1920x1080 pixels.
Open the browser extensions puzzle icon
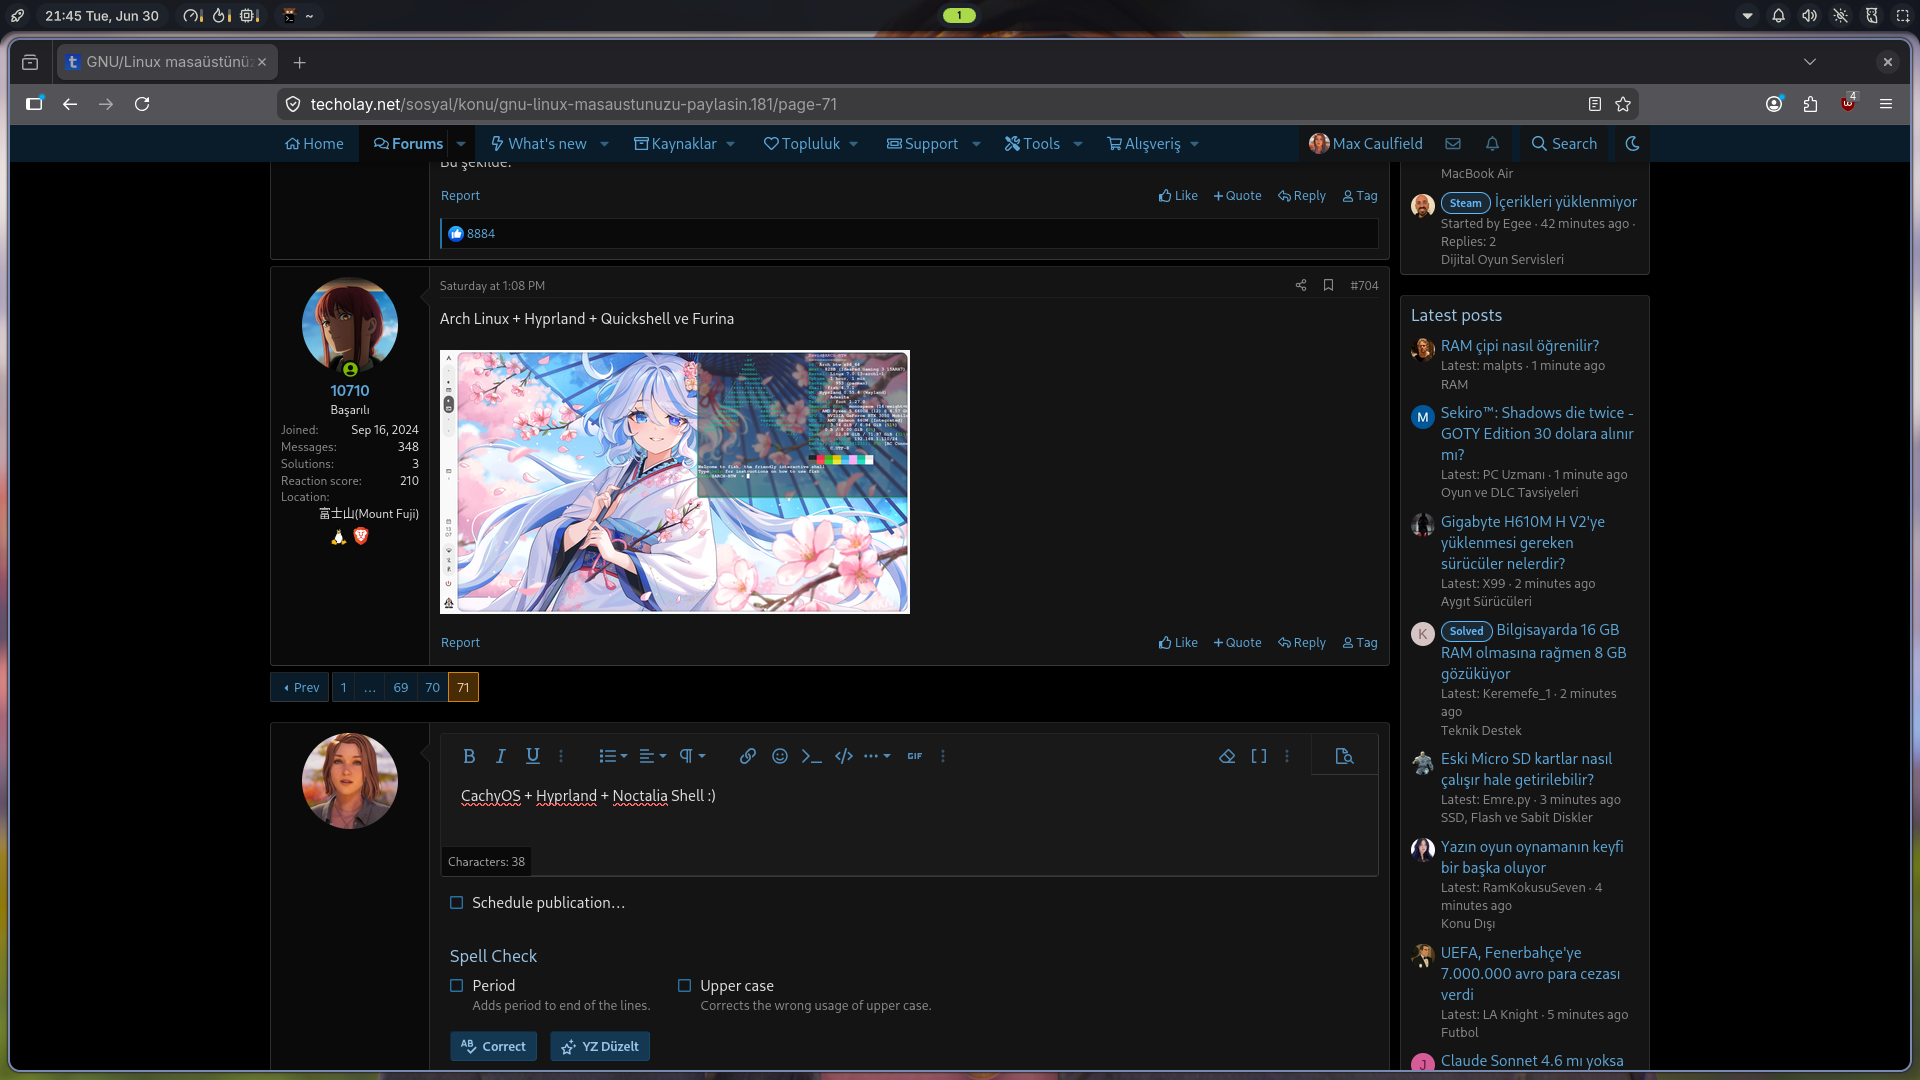coord(1810,104)
